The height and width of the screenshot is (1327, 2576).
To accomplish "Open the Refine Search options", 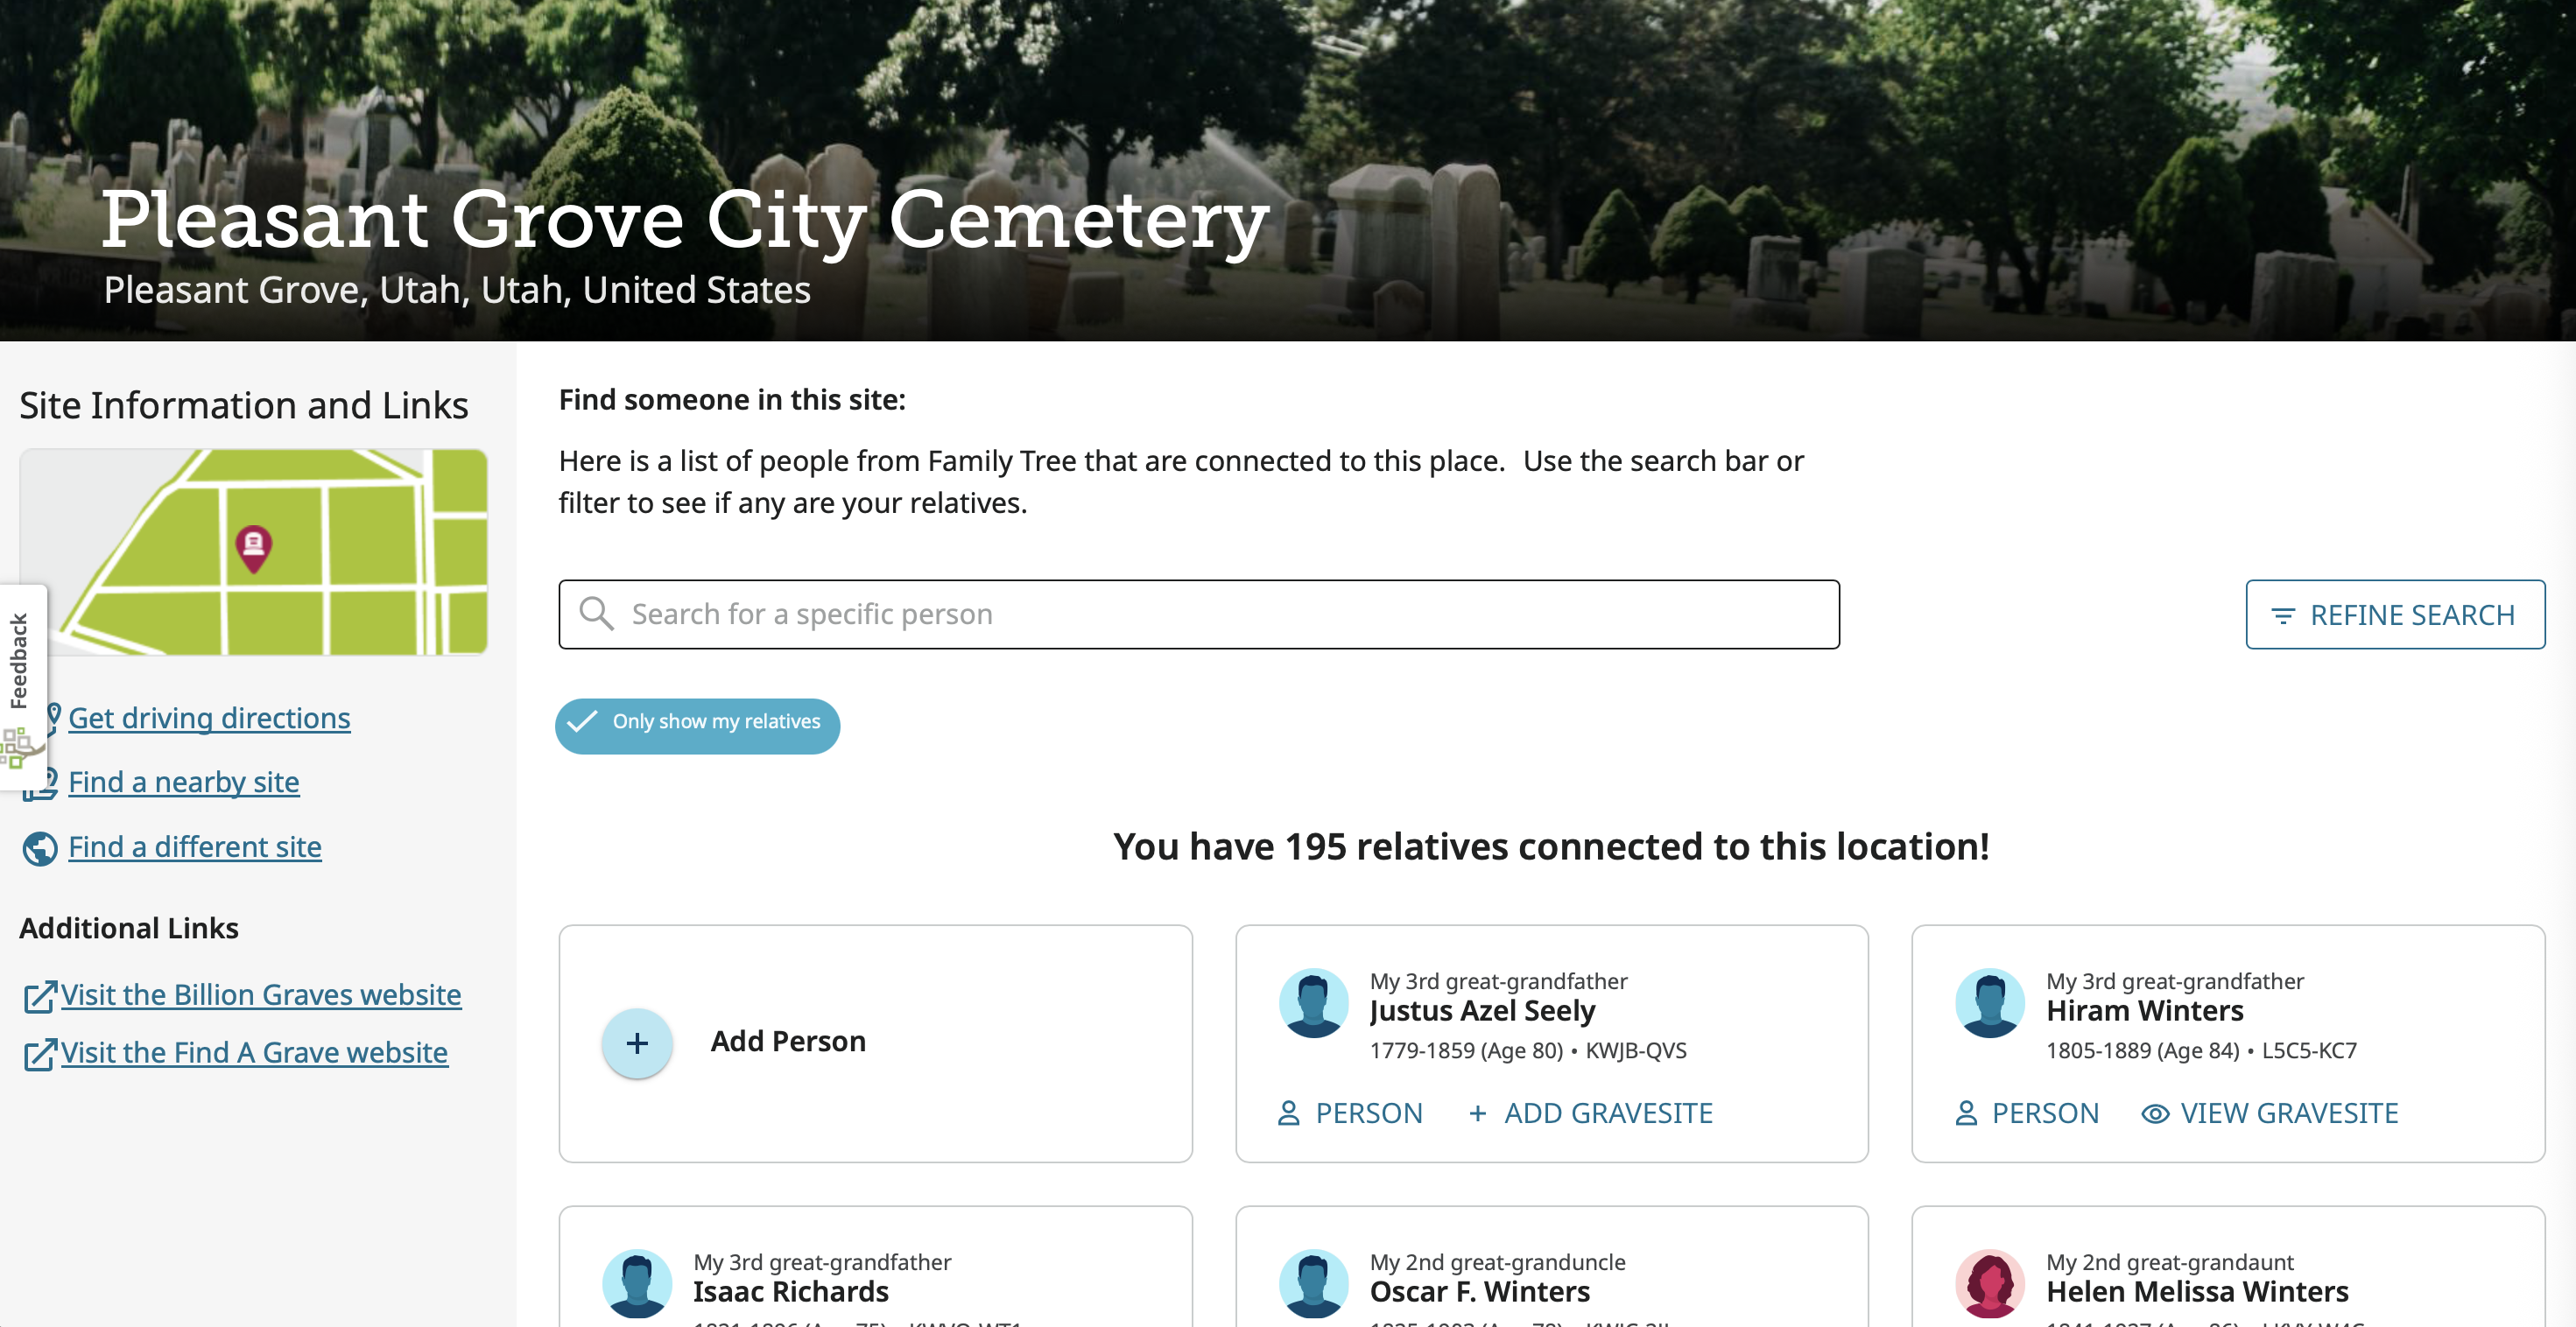I will [x=2395, y=614].
